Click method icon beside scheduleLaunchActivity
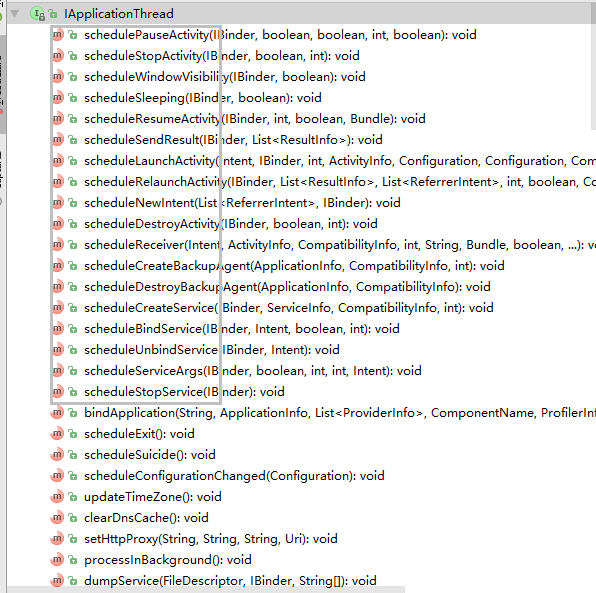This screenshot has height=593, width=596. (x=57, y=161)
